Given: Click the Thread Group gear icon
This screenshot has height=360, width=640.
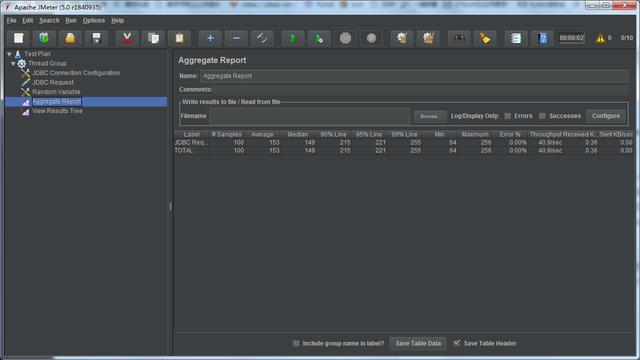Looking at the screenshot, I should pyautogui.click(x=22, y=64).
